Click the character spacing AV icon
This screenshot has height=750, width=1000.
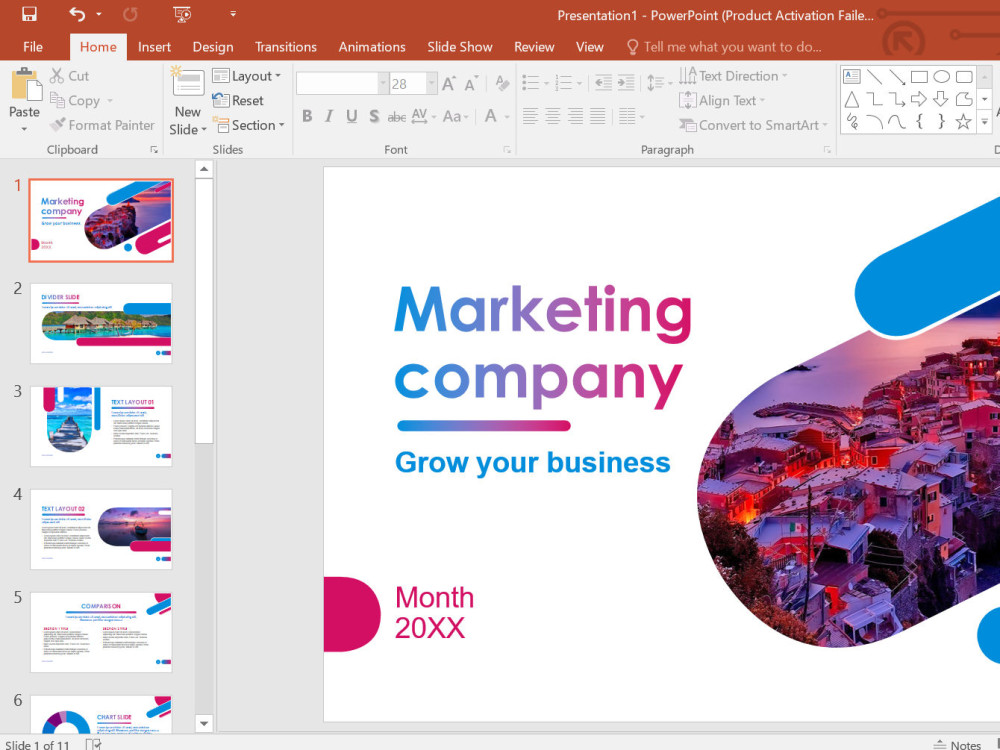pyautogui.click(x=420, y=116)
